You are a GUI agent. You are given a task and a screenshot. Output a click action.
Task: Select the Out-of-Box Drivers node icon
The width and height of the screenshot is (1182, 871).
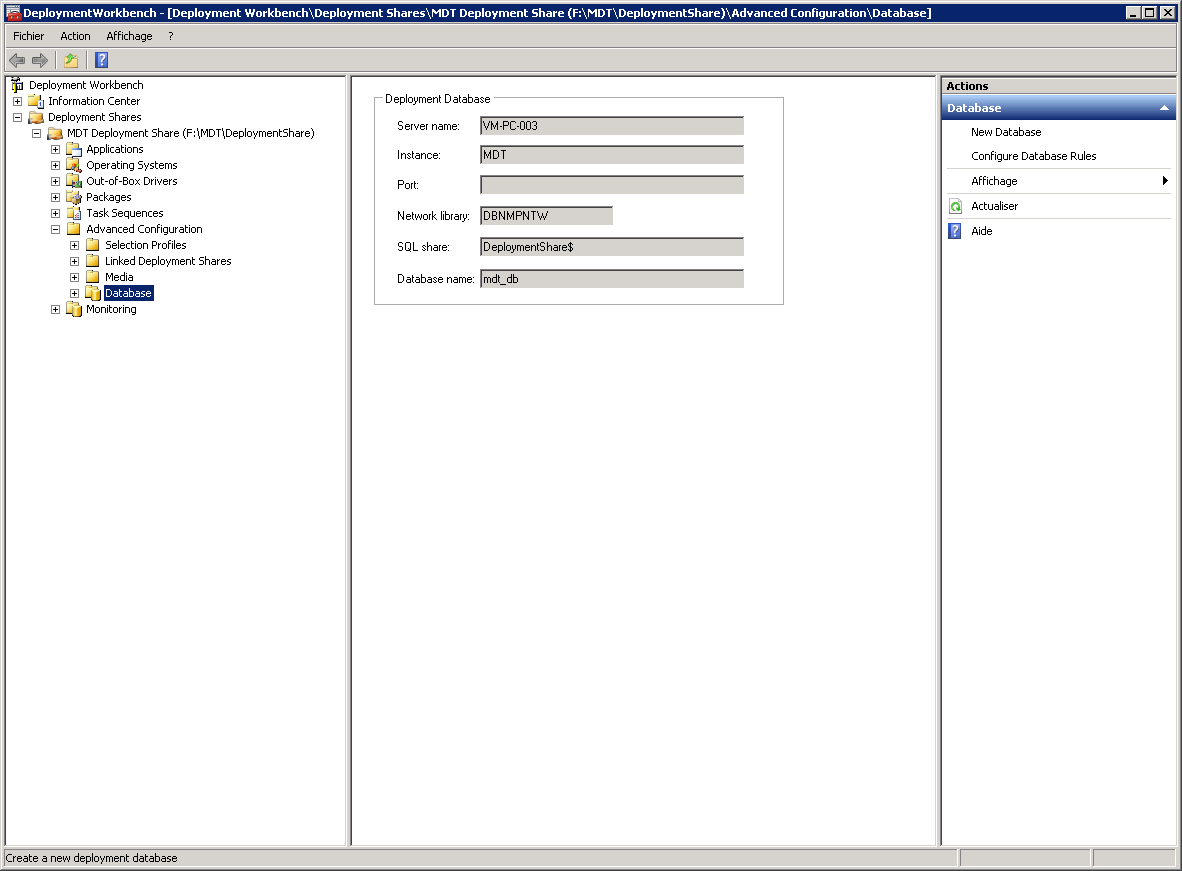click(x=74, y=181)
